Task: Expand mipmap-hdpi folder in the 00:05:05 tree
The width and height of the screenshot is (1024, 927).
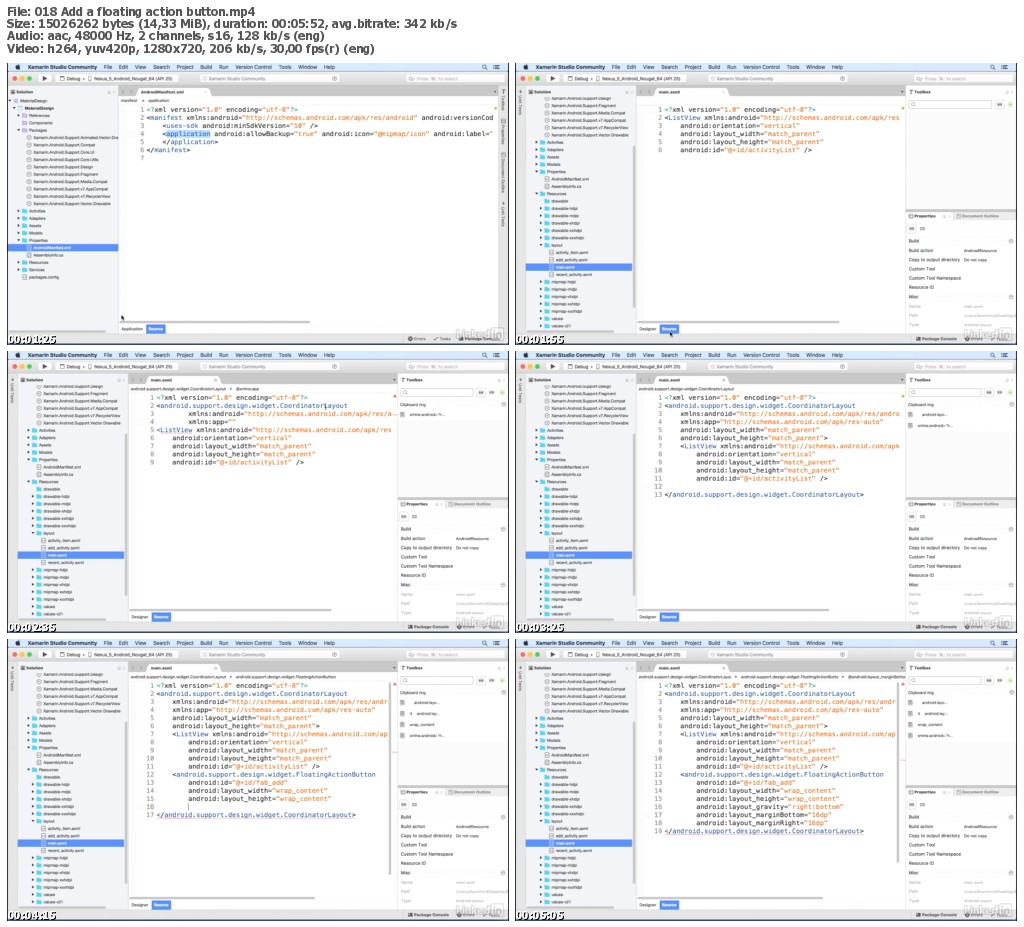Action: 542,858
